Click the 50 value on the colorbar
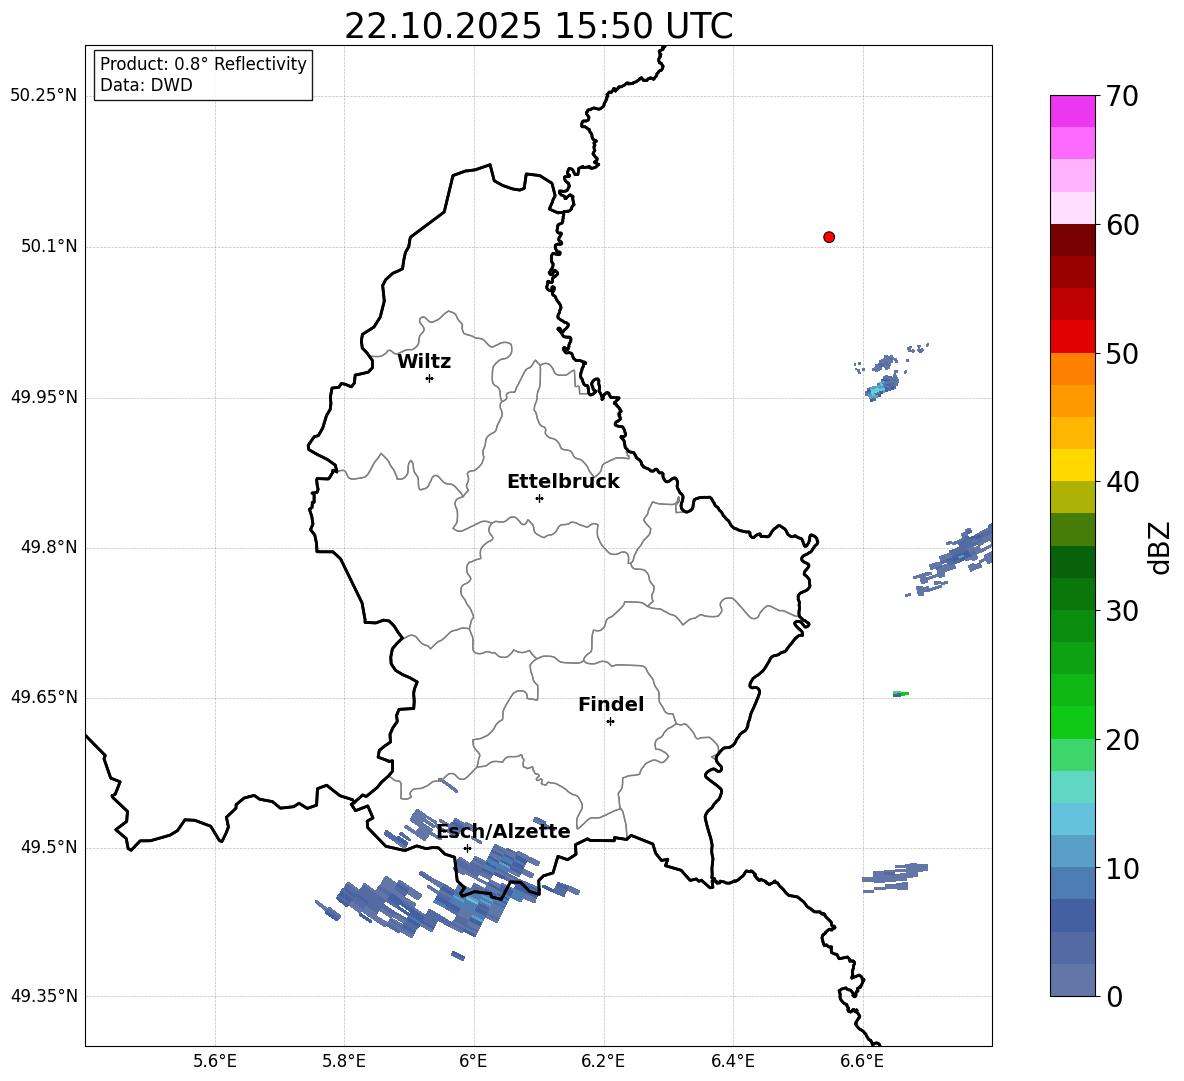Image resolution: width=1184 pixels, height=1081 pixels. point(1122,354)
